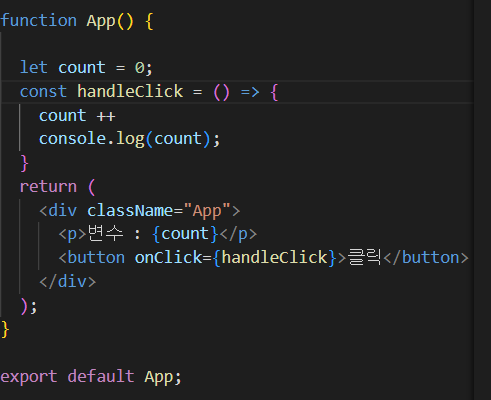The height and width of the screenshot is (400, 491).
Task: Click the arrow => operator
Action: (x=250, y=92)
